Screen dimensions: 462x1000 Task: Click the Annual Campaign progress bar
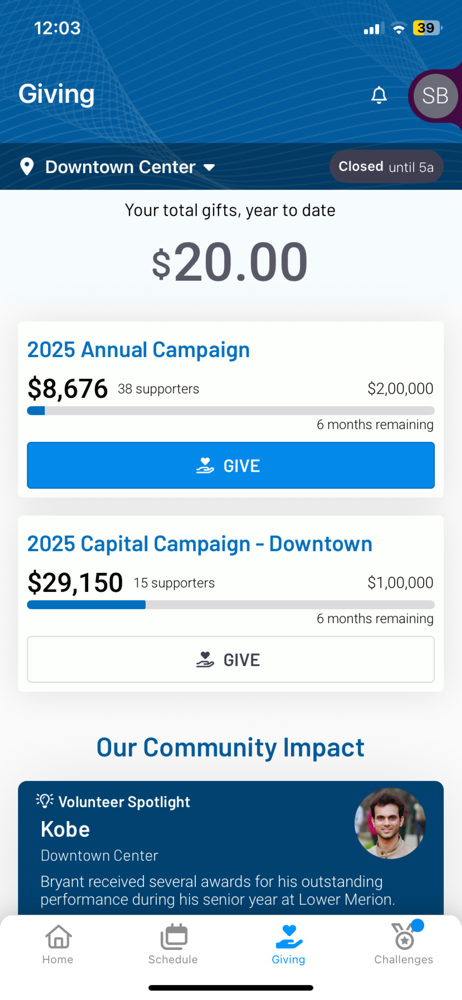point(230,411)
